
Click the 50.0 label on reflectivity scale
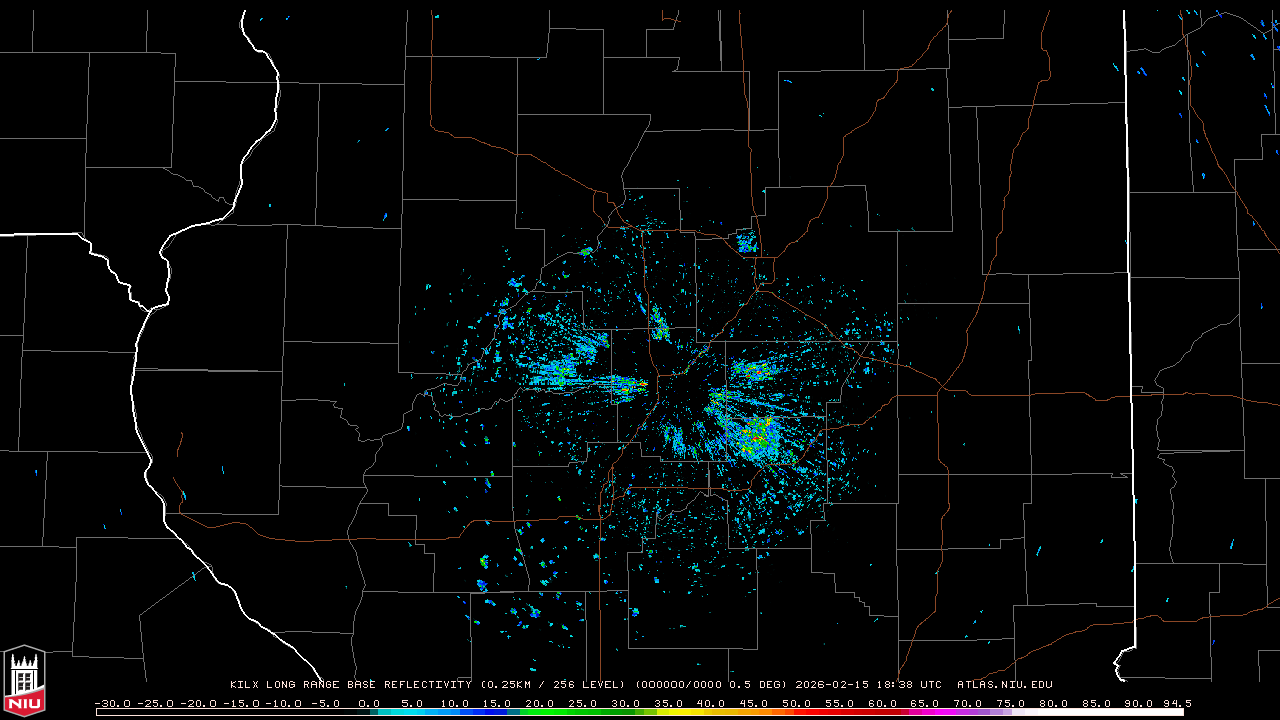[797, 703]
